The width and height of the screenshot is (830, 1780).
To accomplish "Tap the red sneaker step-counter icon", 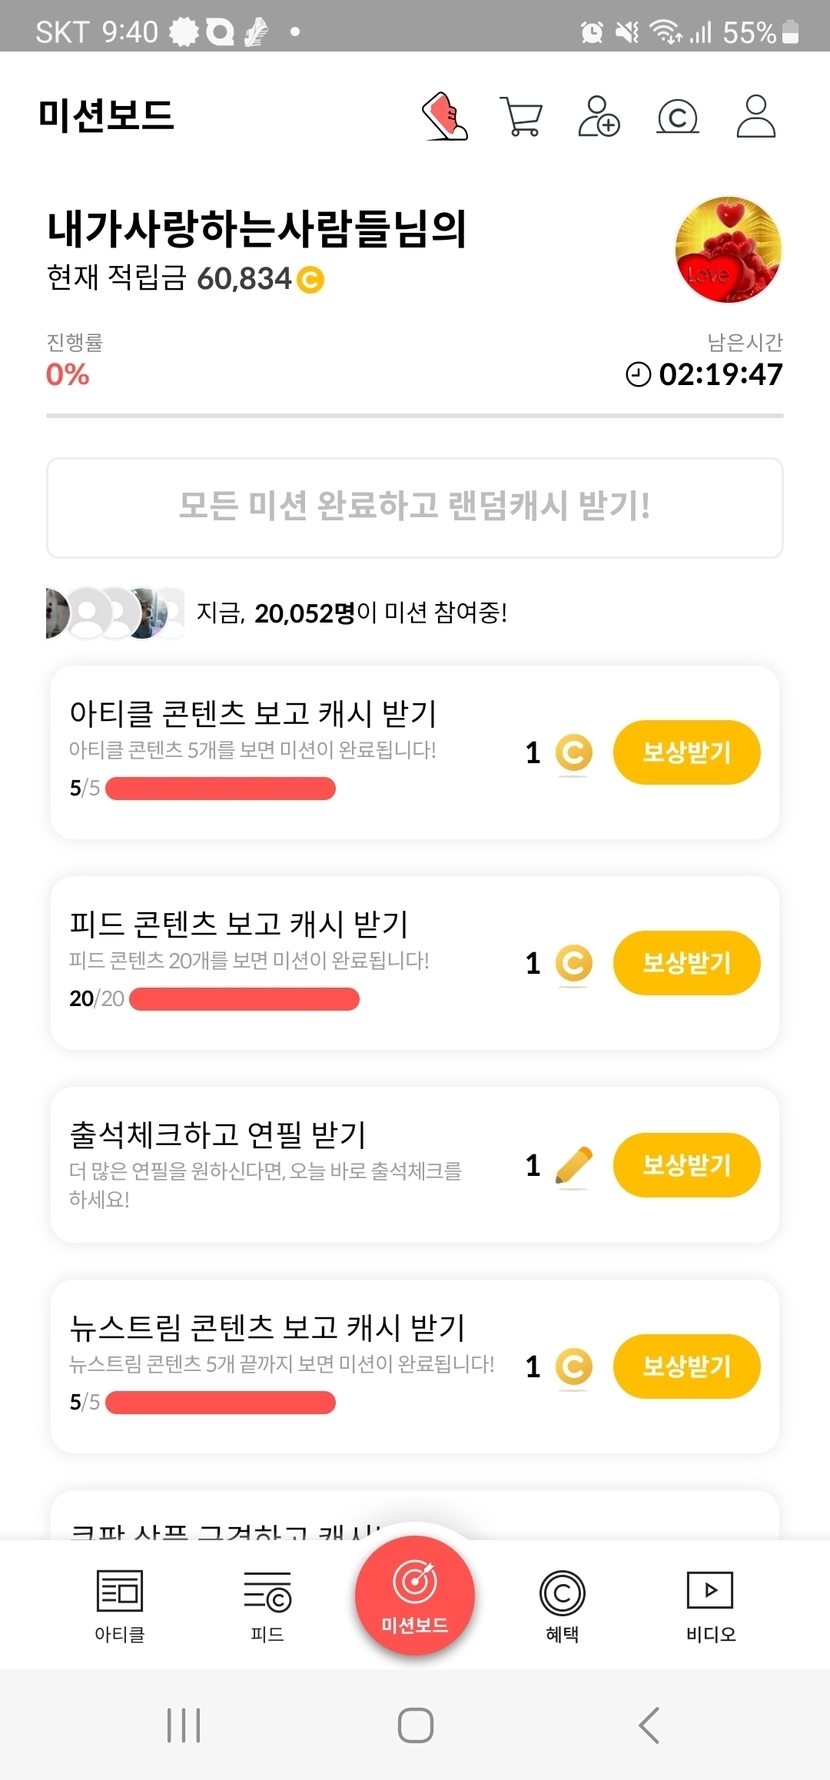I will 445,117.
